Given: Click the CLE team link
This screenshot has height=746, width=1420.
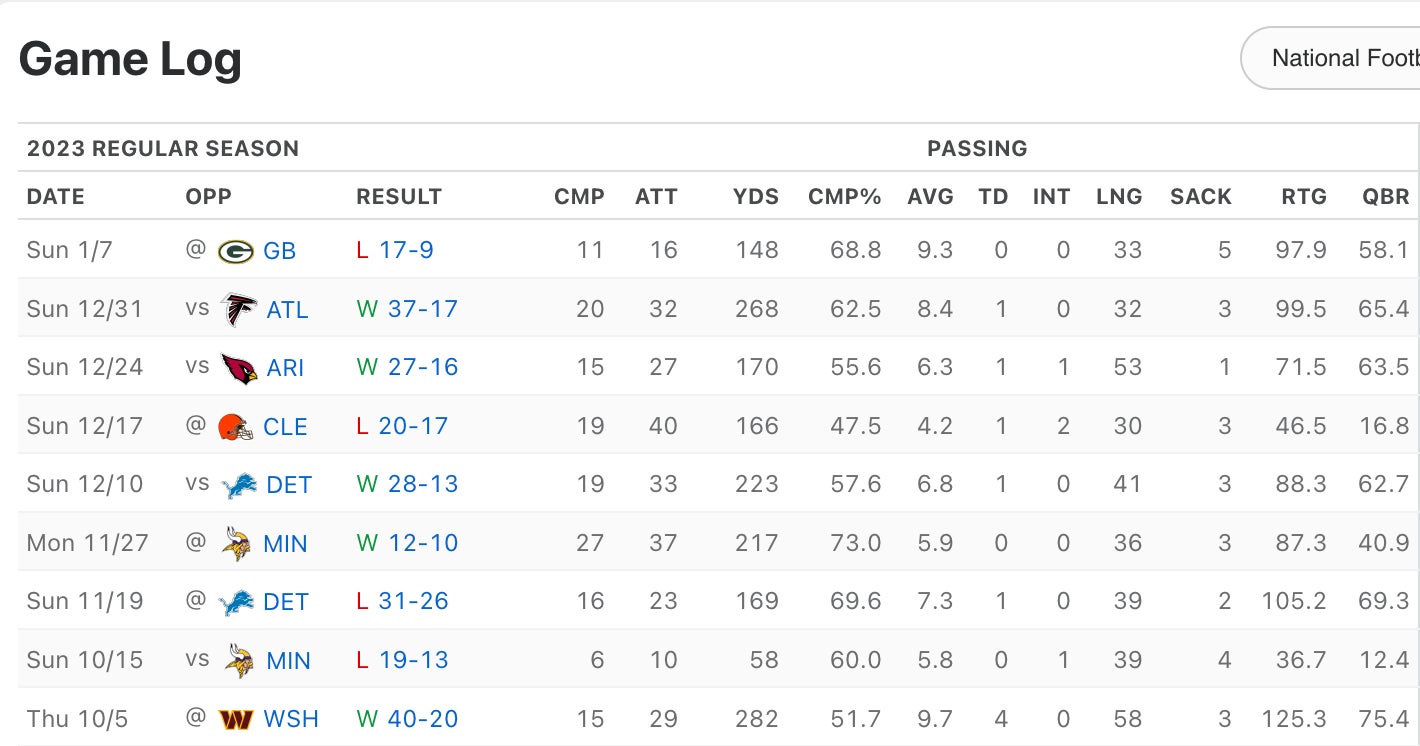Looking at the screenshot, I should tap(285, 427).
